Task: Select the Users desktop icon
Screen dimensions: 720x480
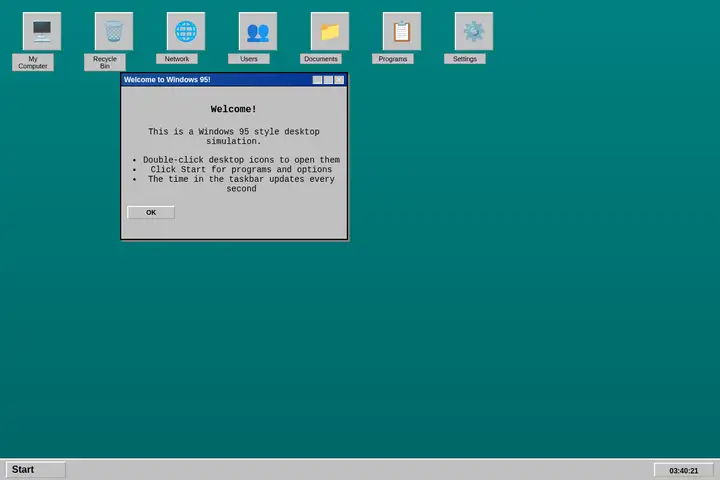Action: click(x=258, y=31)
